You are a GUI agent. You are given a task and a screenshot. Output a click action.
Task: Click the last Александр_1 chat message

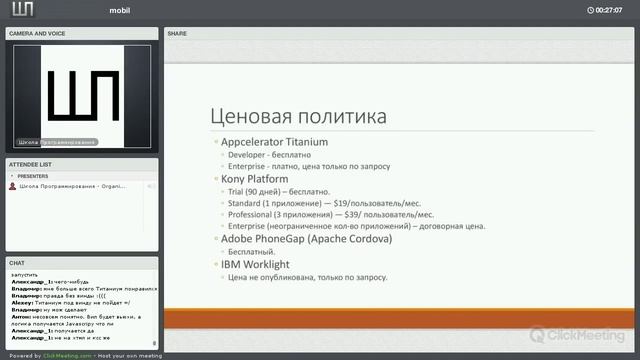tap(60, 338)
